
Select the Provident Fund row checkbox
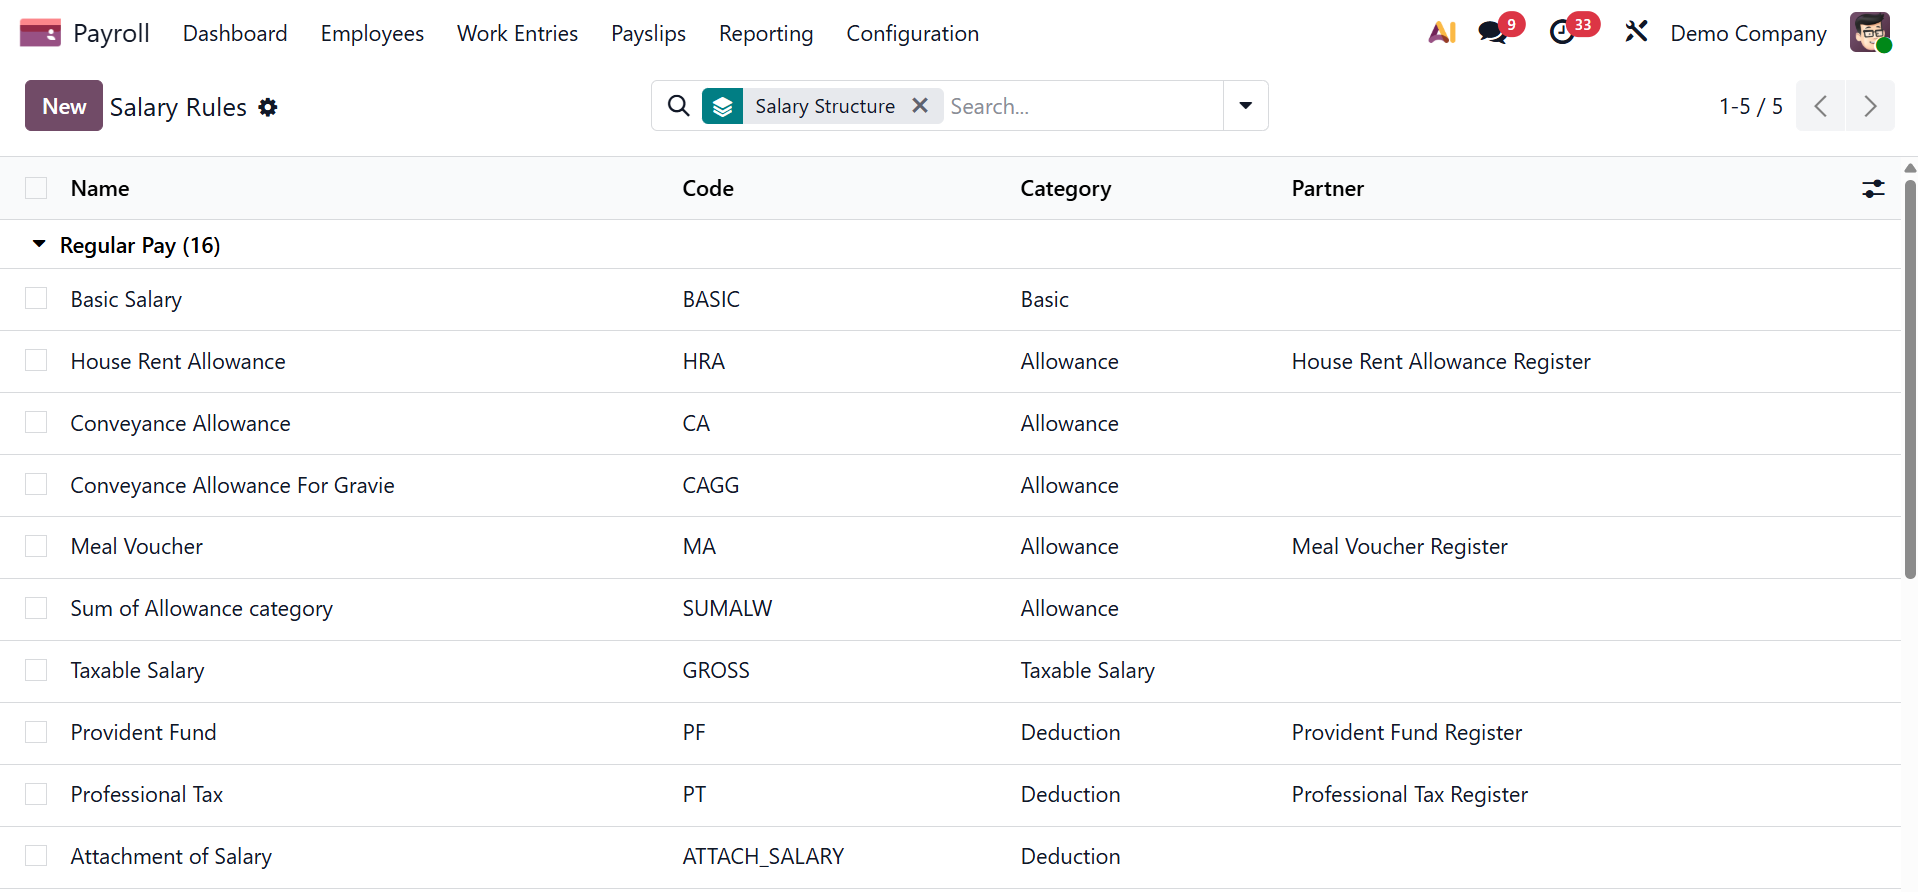click(36, 732)
